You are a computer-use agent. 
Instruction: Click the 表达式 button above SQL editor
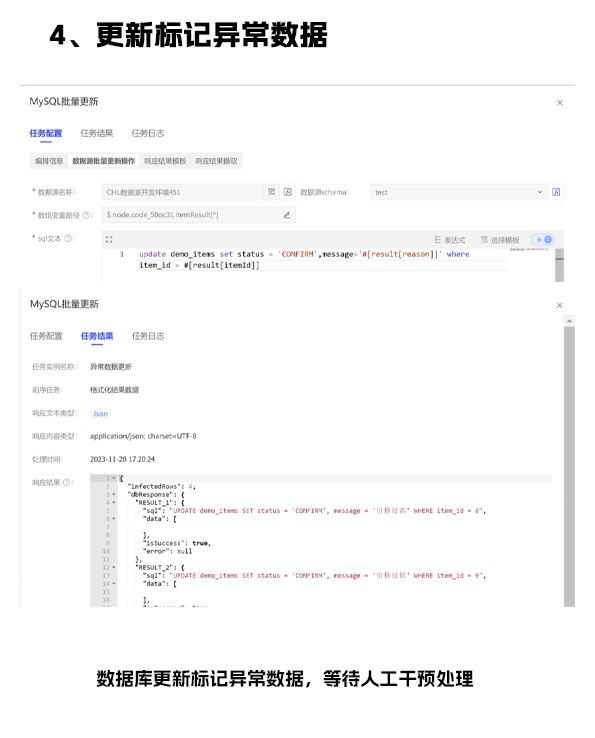coord(450,240)
